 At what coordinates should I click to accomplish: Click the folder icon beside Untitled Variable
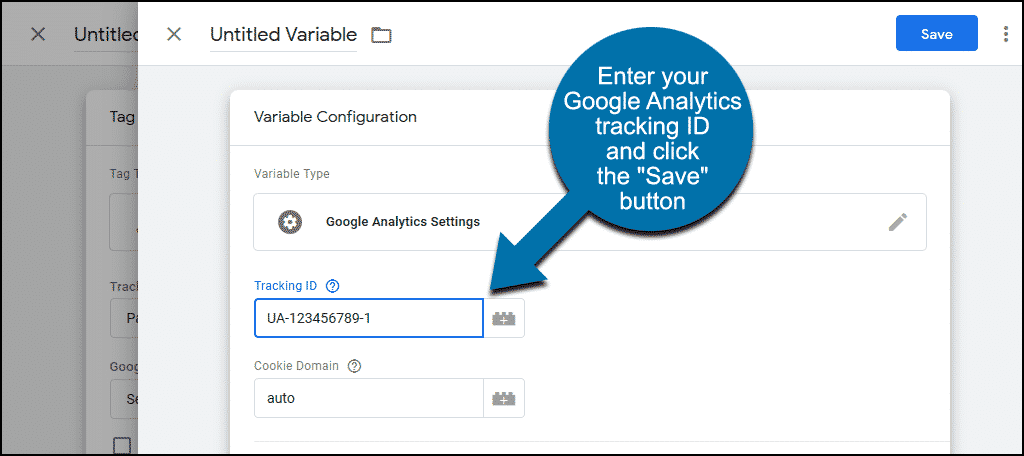tap(381, 35)
